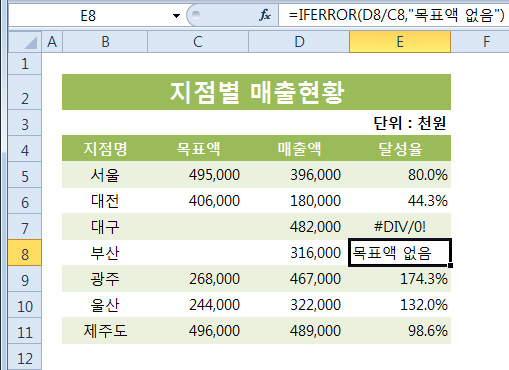Select row 4 header
The image size is (509, 370).
(25, 149)
